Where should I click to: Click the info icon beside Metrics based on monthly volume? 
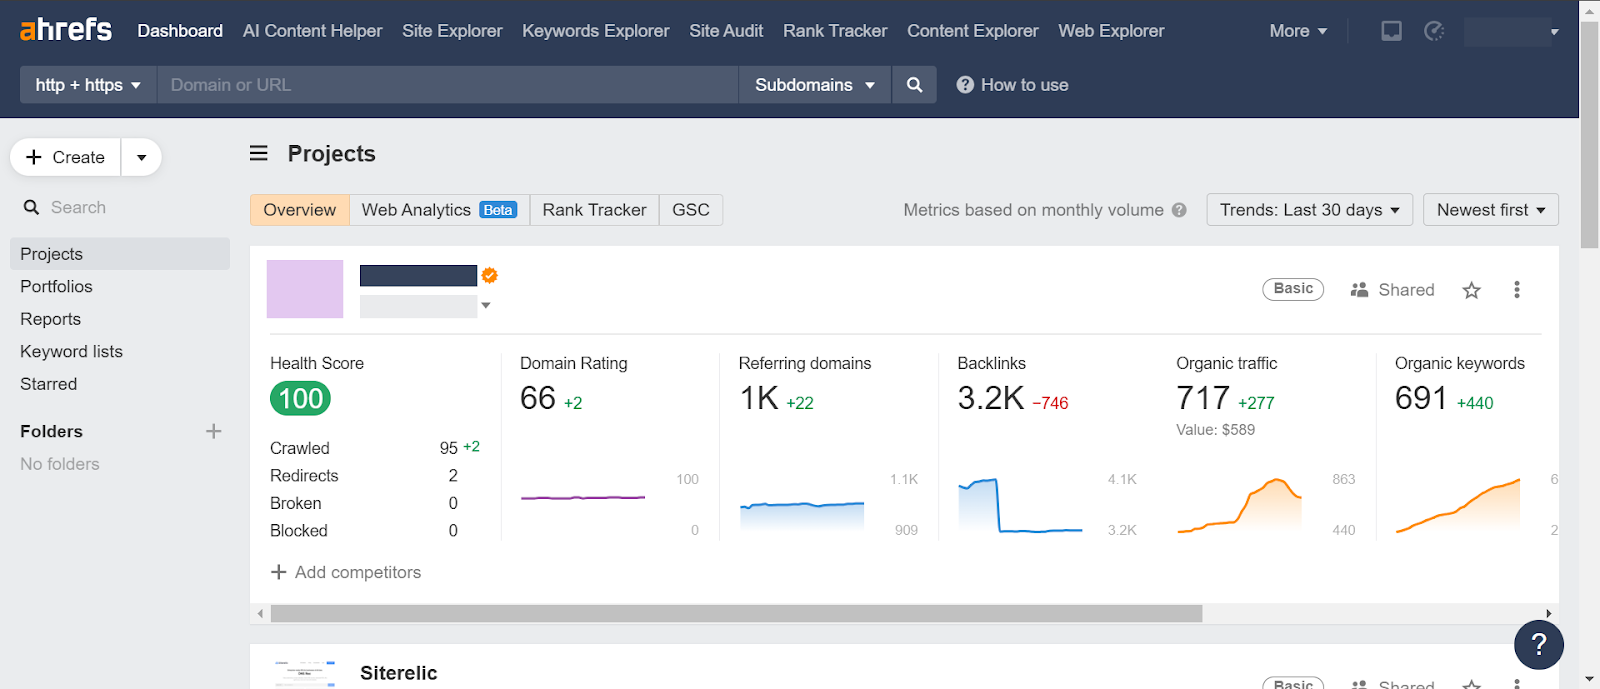(x=1179, y=210)
